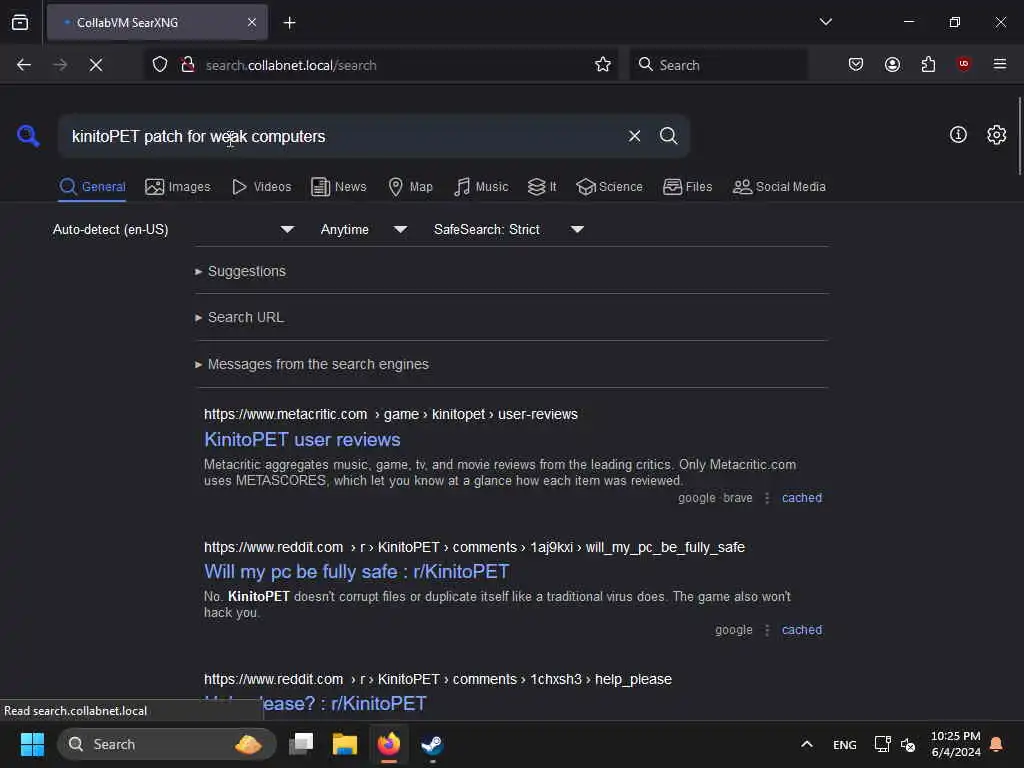Viewport: 1024px width, 768px height.
Task: Open Save to Pocket icon
Action: (x=856, y=65)
